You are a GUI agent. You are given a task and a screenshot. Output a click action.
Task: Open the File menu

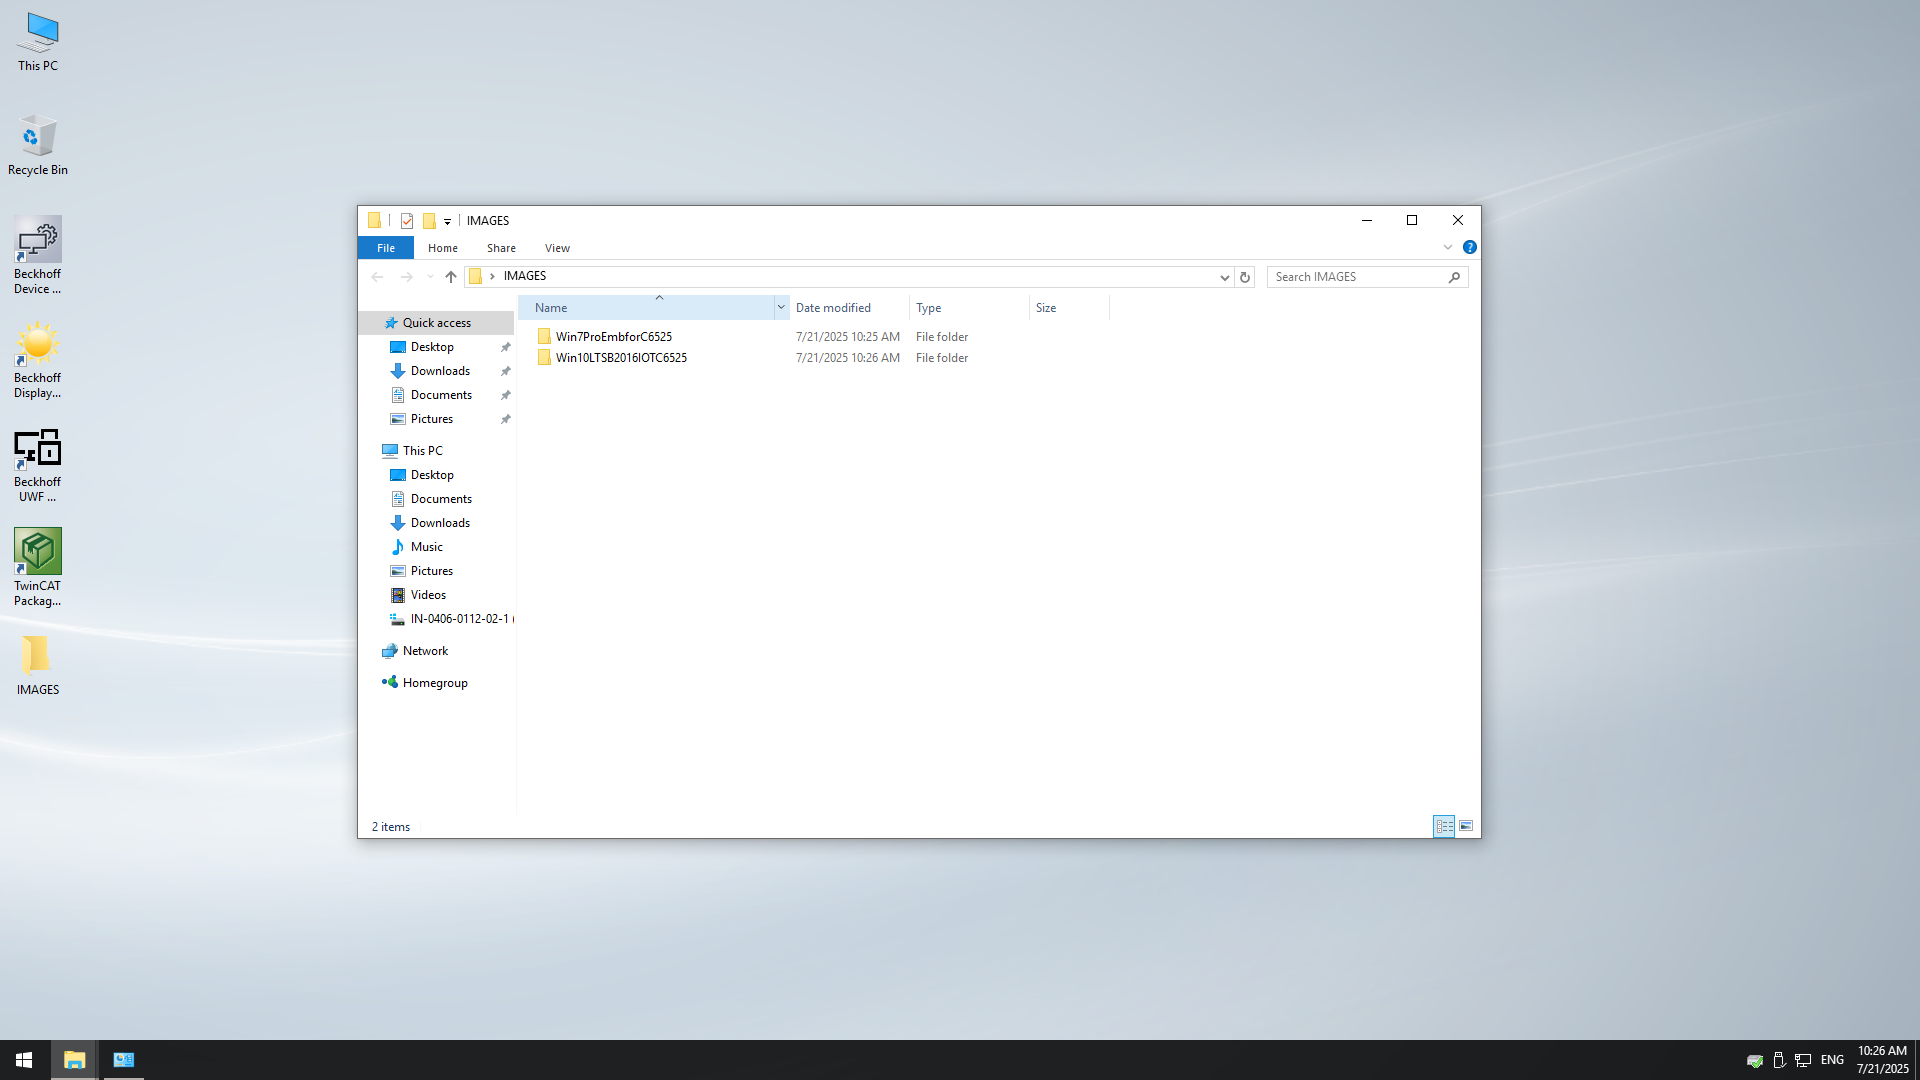click(386, 248)
